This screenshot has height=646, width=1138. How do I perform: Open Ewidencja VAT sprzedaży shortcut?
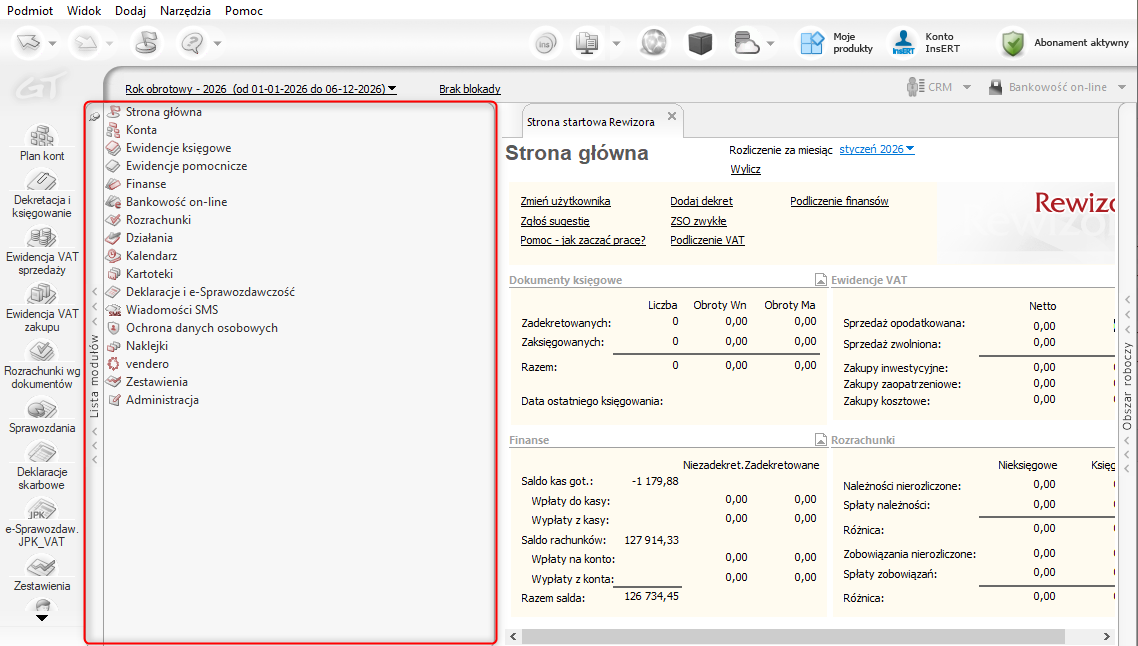tap(42, 251)
